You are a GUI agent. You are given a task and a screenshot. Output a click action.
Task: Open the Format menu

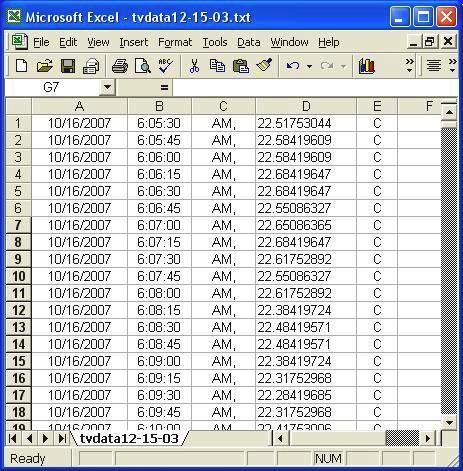tap(175, 42)
